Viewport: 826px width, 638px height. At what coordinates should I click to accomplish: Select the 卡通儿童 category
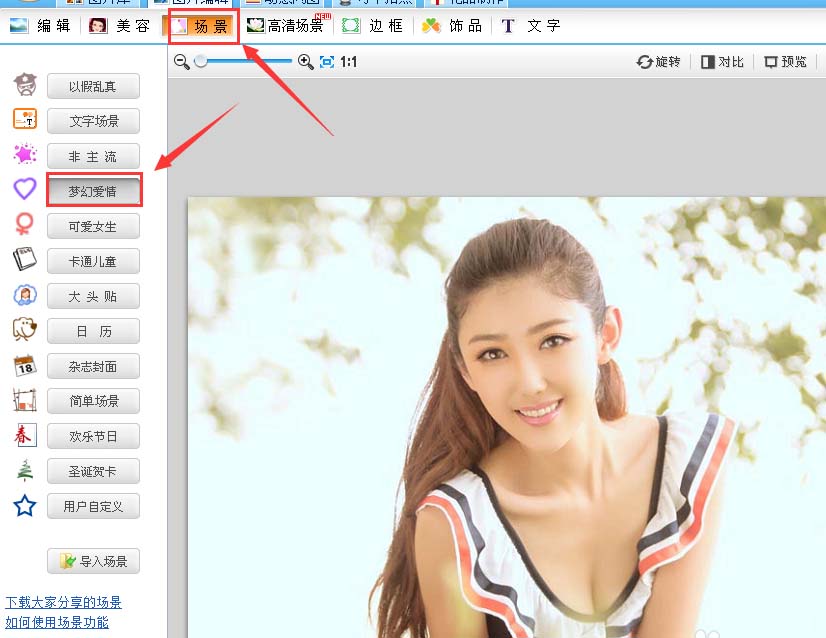[93, 261]
